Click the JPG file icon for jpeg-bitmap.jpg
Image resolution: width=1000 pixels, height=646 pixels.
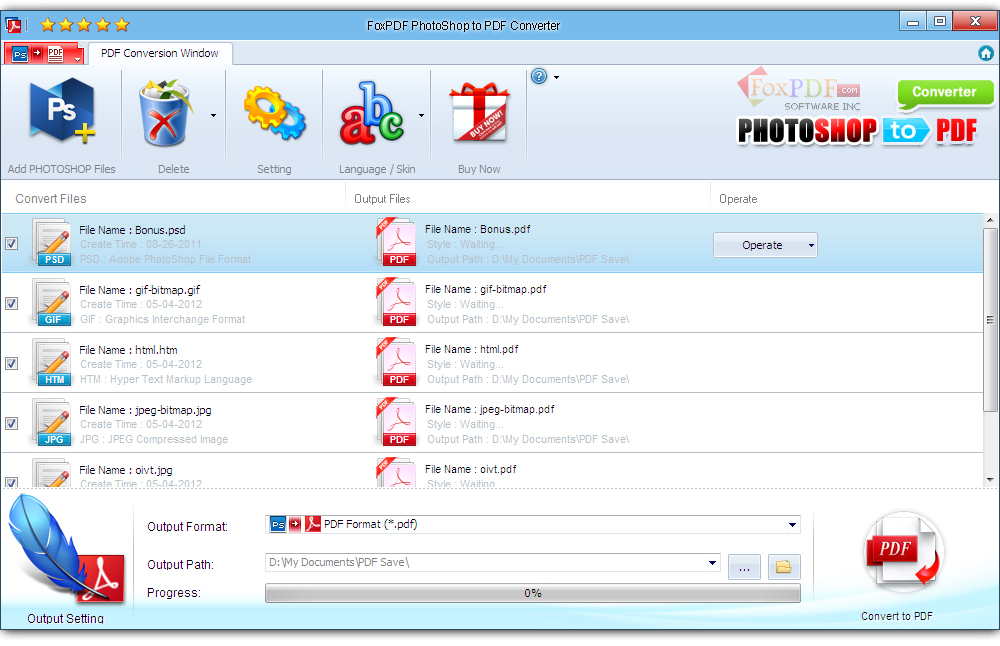click(52, 422)
